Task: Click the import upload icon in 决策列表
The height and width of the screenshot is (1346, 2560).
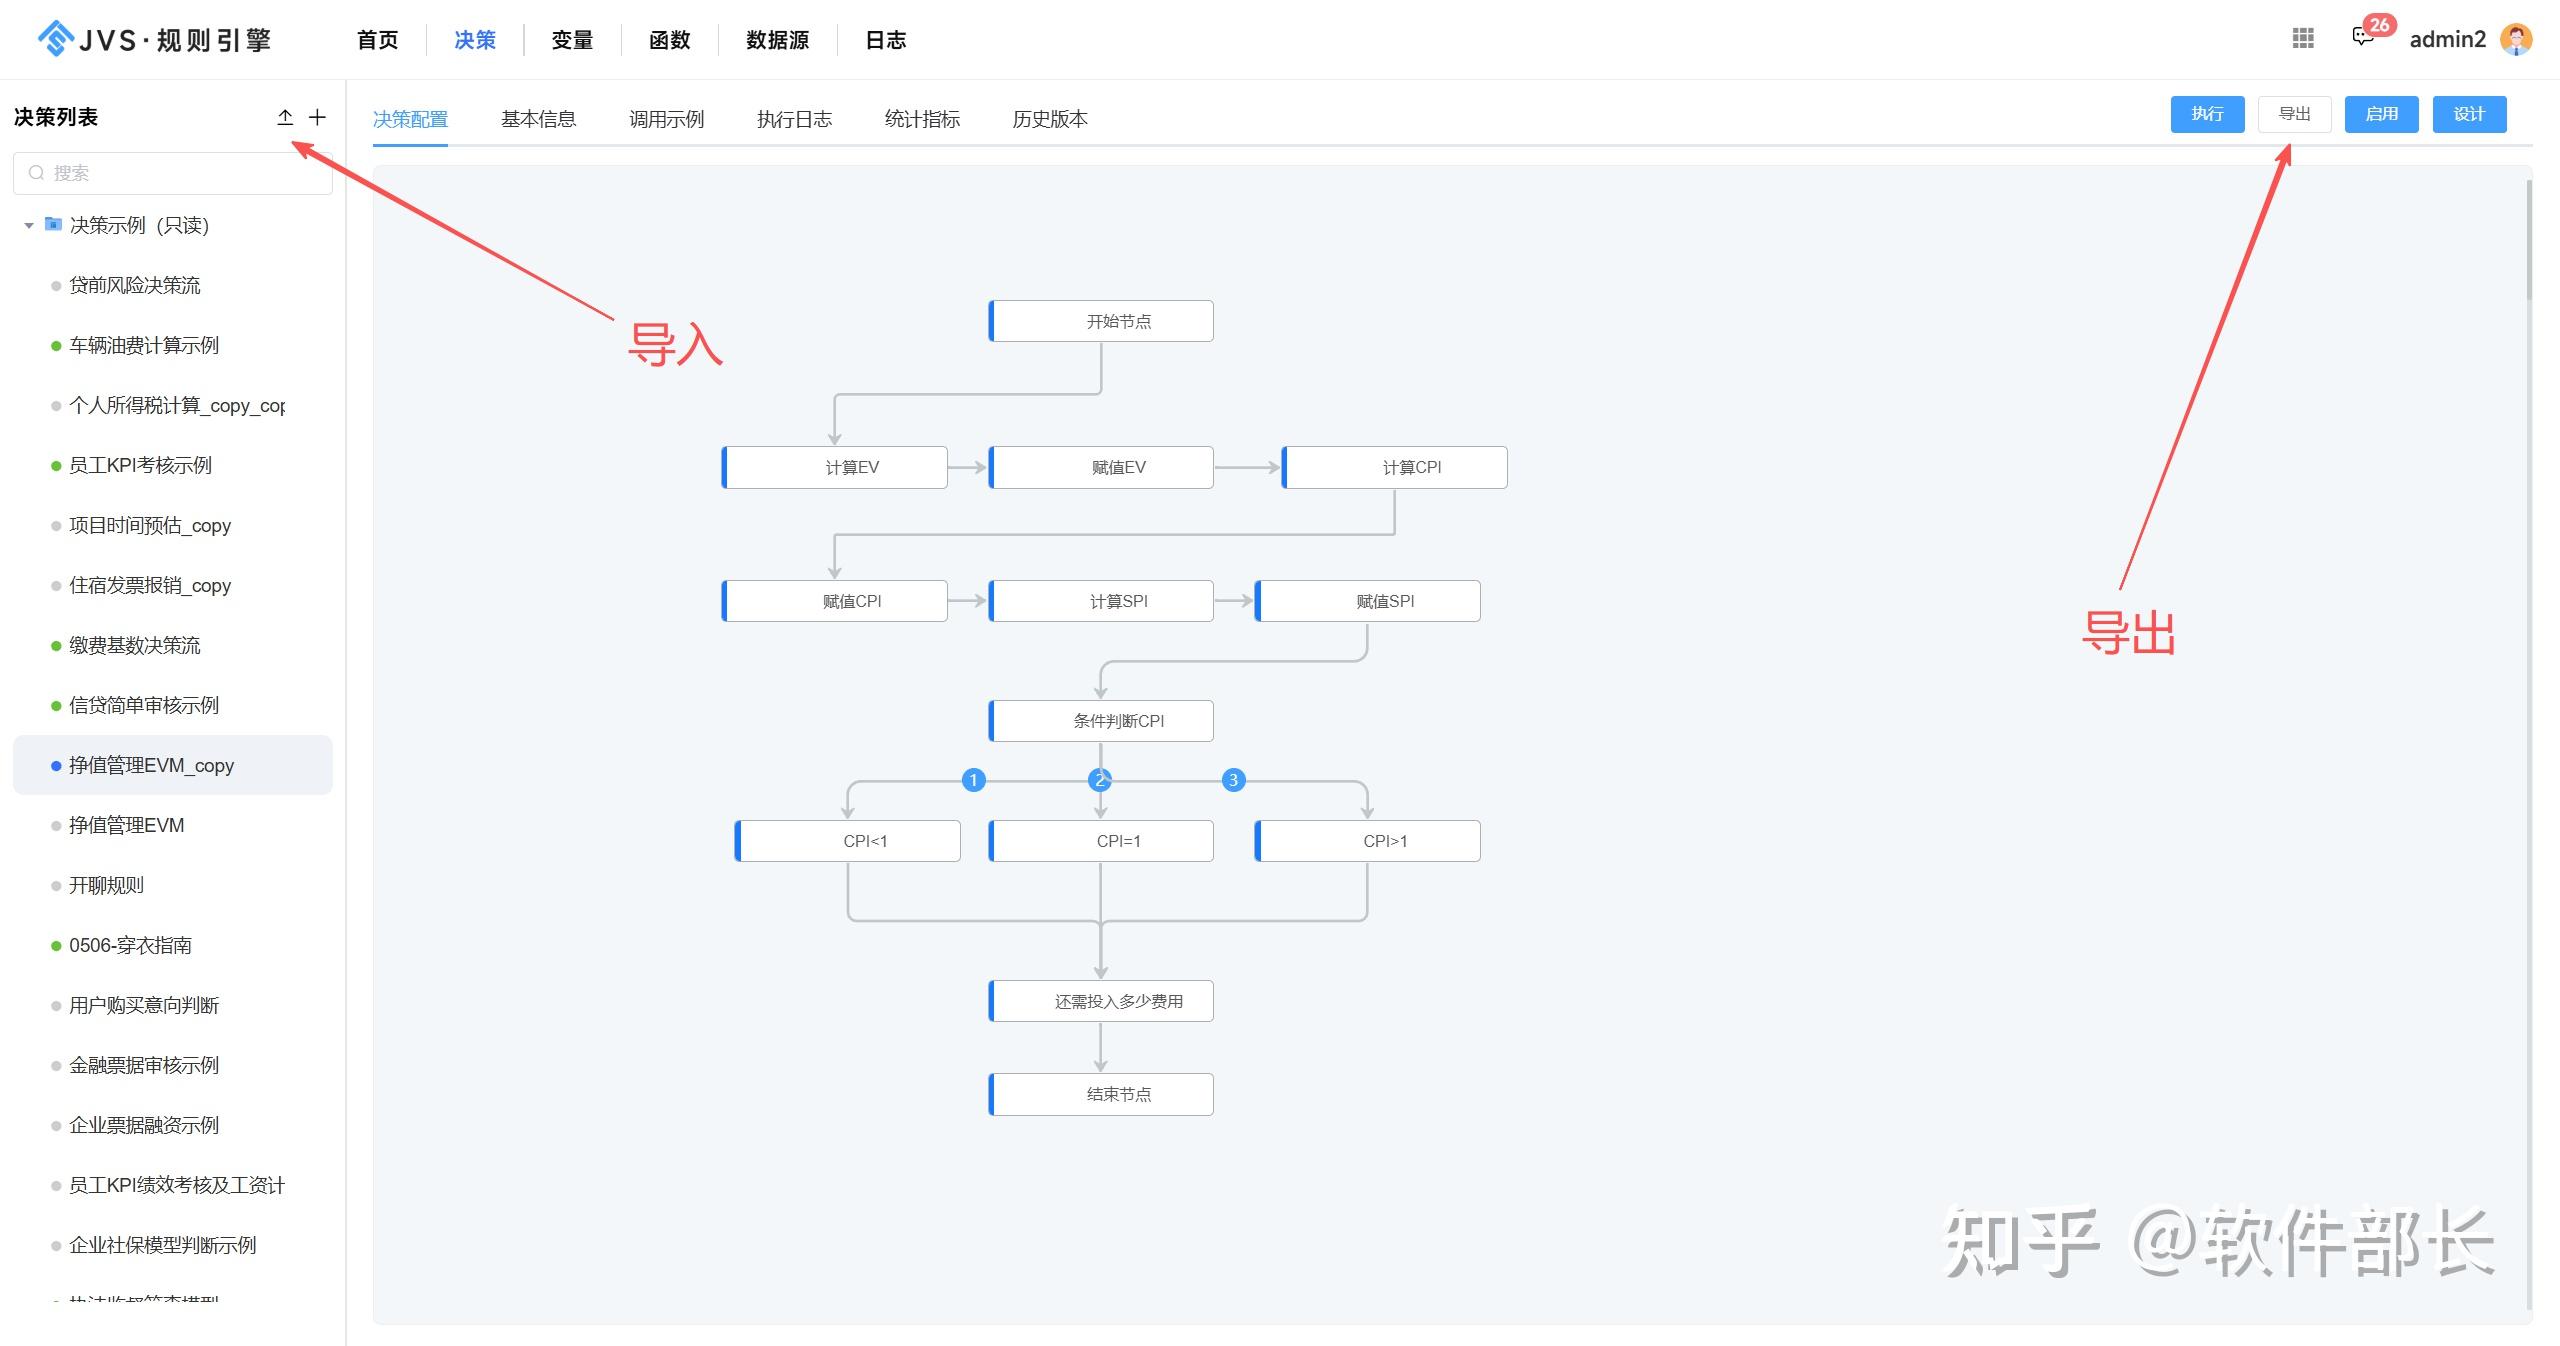Action: [285, 117]
